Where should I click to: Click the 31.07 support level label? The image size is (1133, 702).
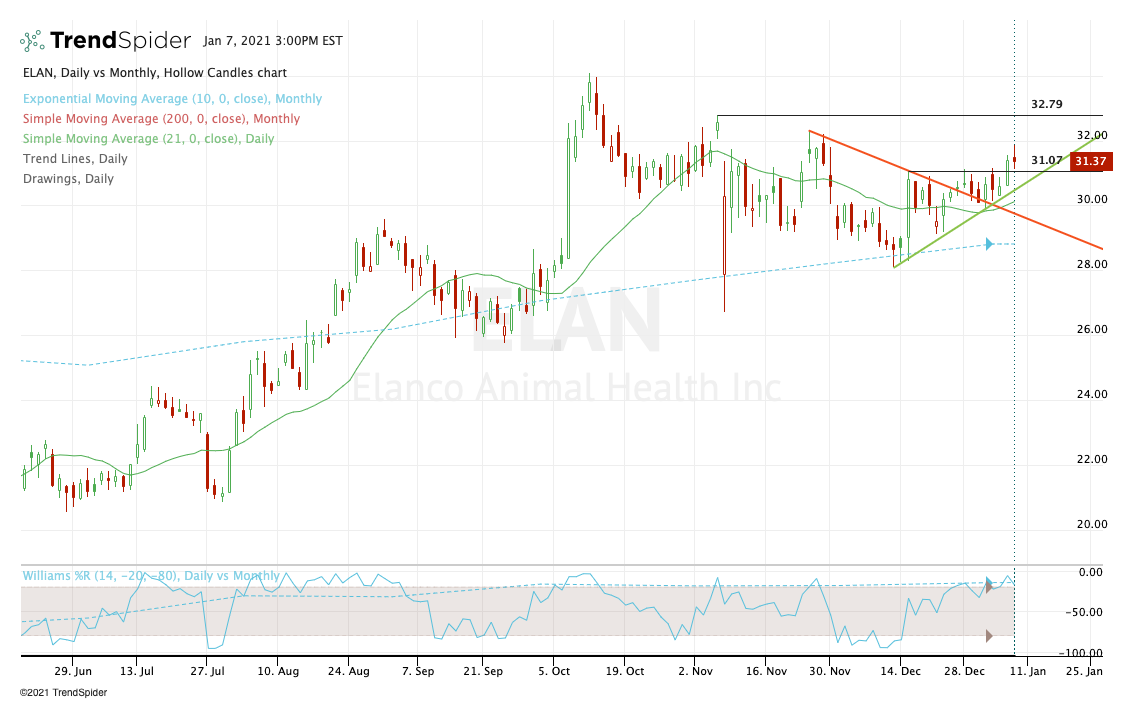1046,160
